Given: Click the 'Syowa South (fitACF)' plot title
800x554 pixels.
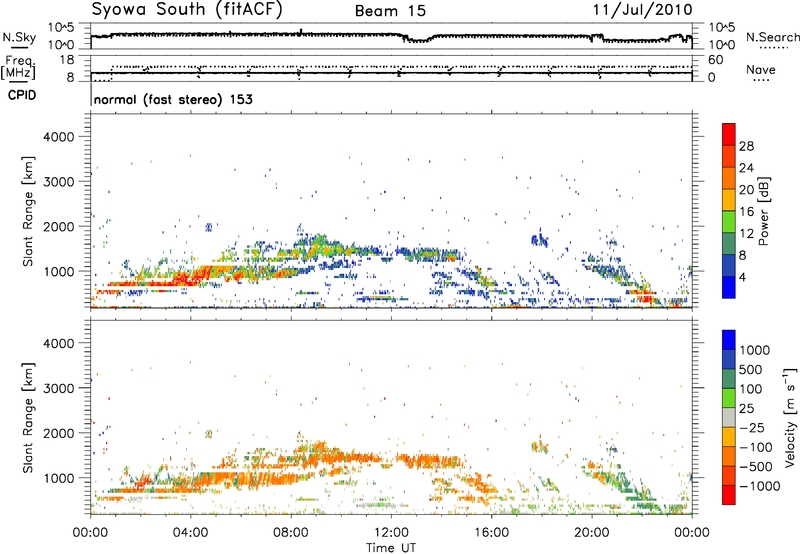Looking at the screenshot, I should click(x=186, y=10).
